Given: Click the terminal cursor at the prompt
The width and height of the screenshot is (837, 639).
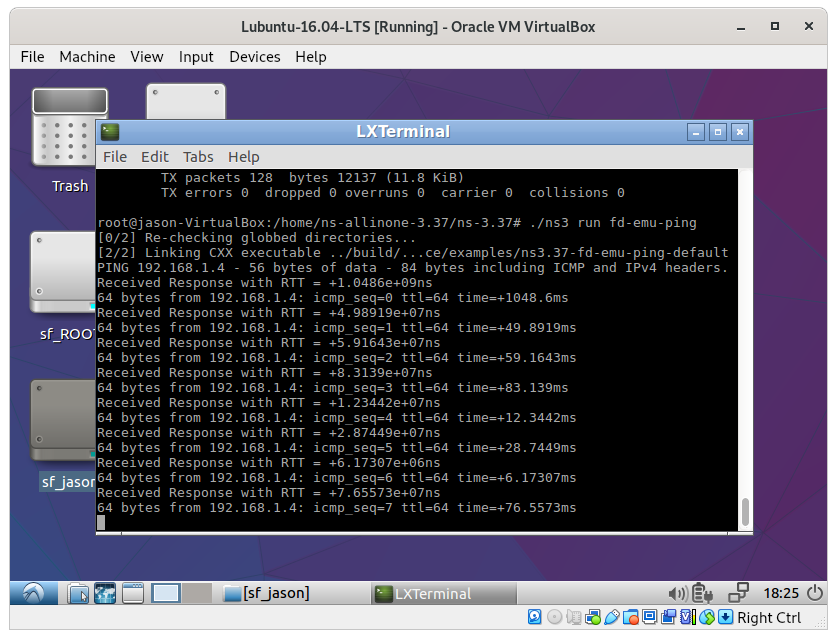Looking at the screenshot, I should click(x=101, y=523).
